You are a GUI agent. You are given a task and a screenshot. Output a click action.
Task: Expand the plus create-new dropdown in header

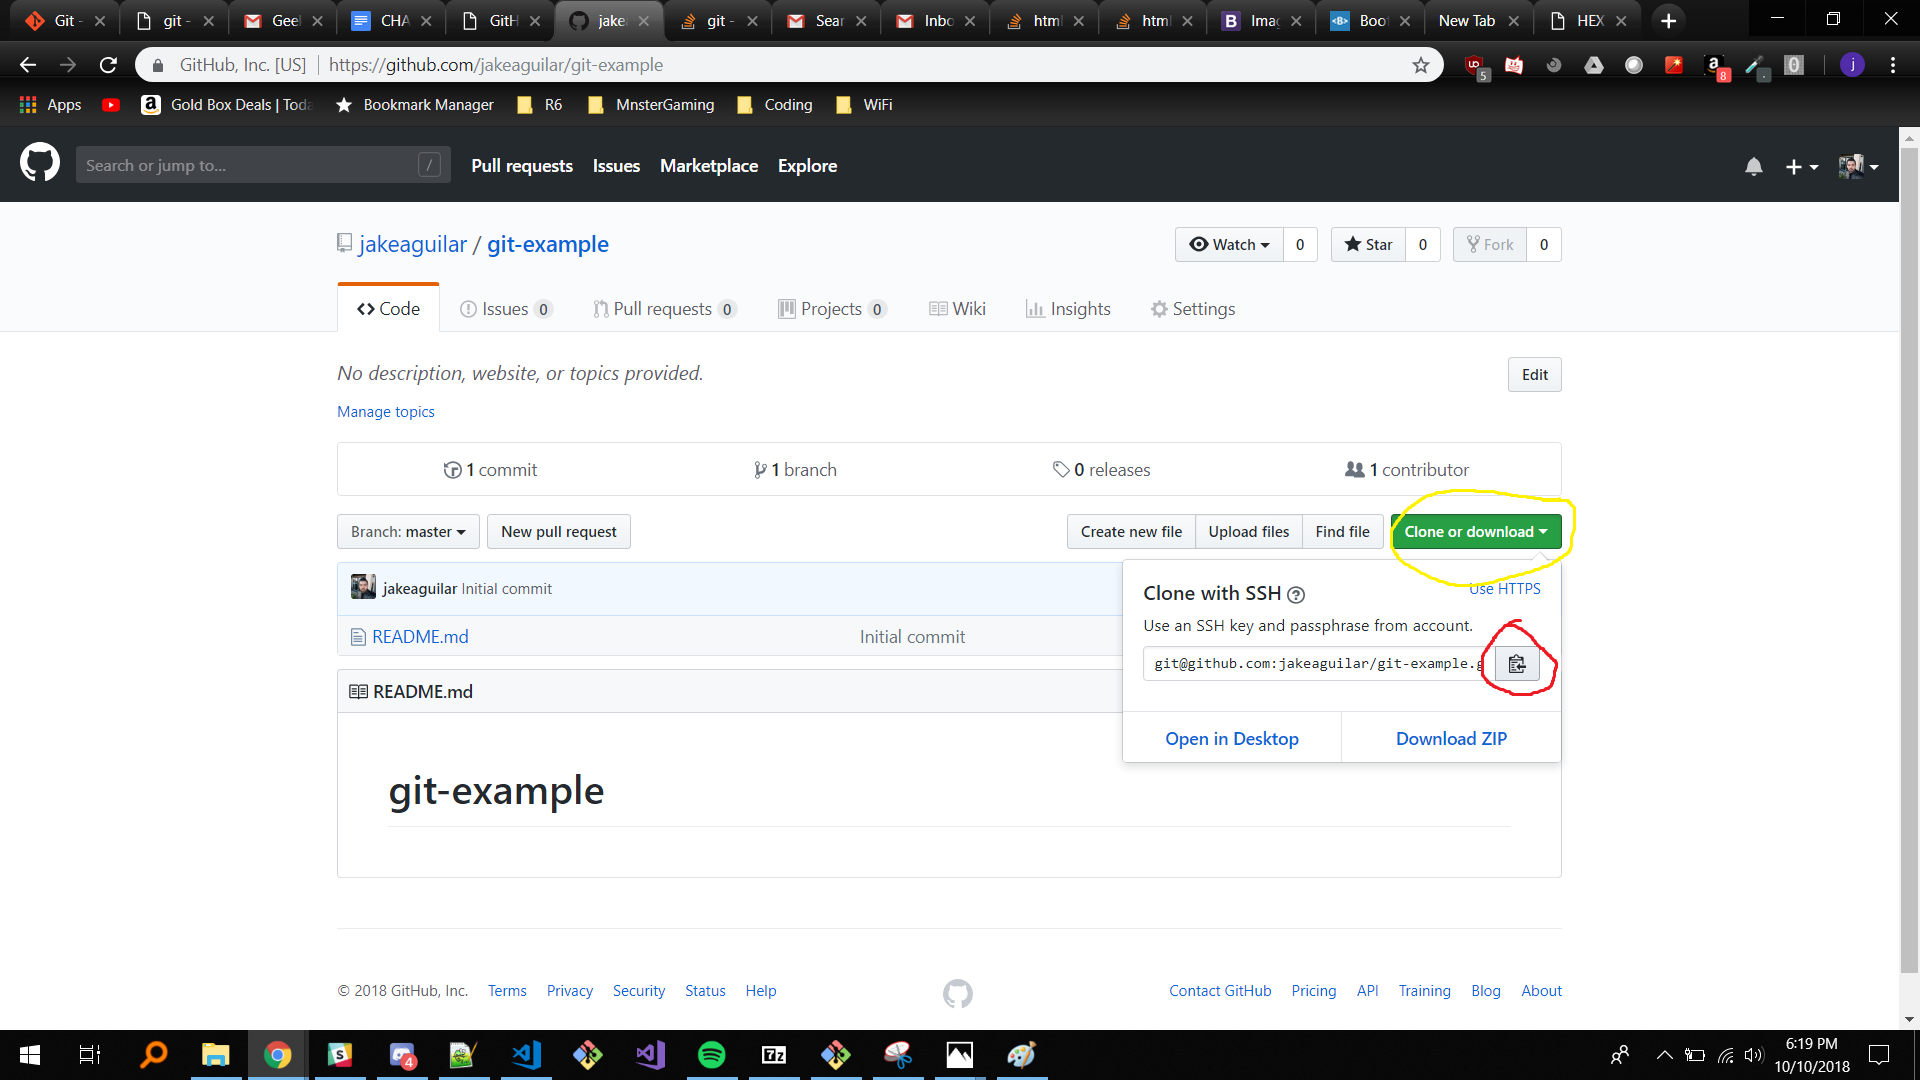[x=1801, y=166]
